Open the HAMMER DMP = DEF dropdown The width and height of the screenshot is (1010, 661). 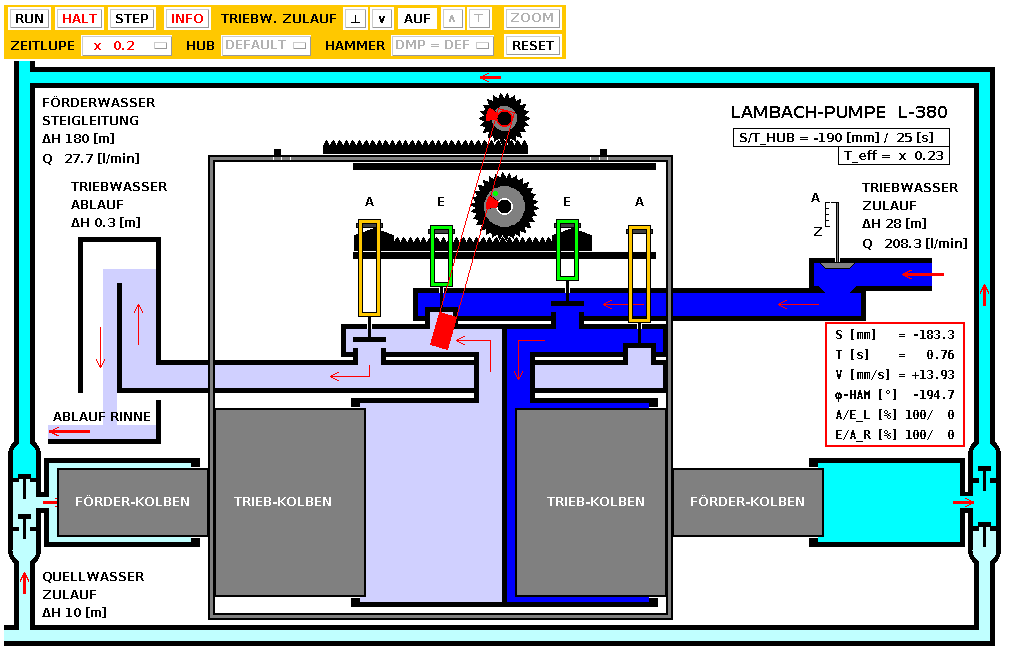443,45
